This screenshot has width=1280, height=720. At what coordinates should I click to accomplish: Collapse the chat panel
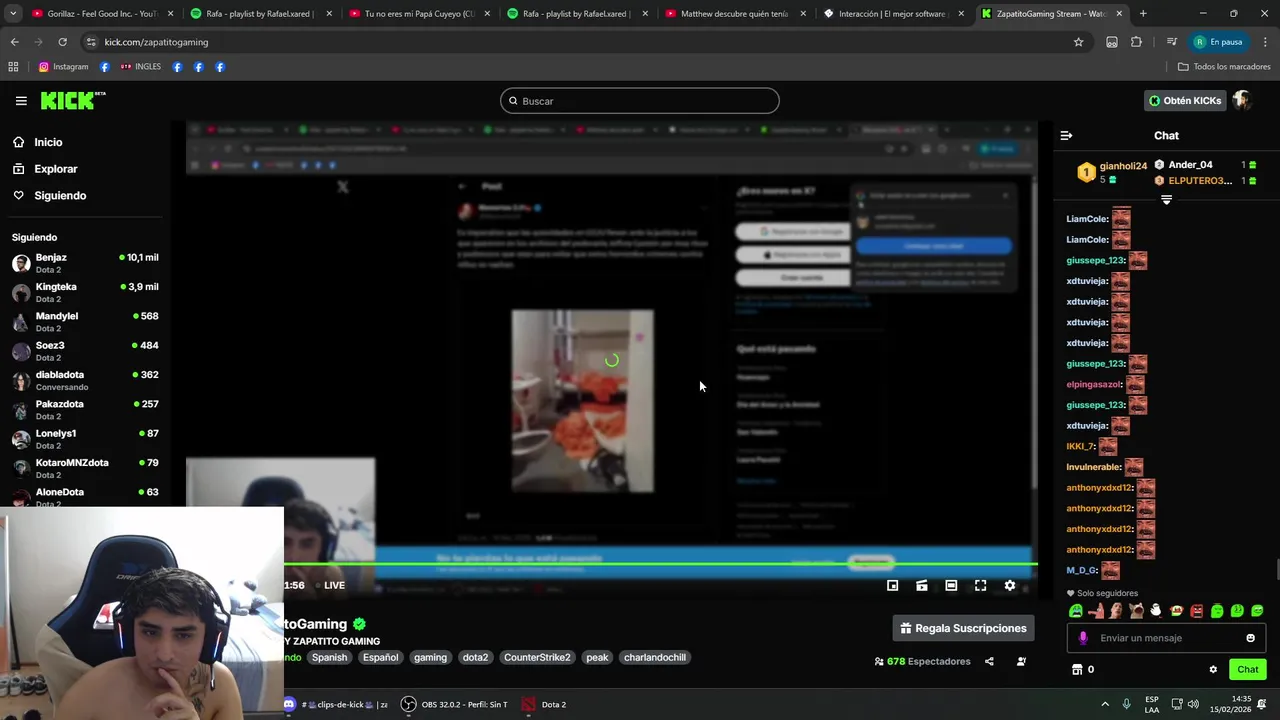pos(1066,135)
